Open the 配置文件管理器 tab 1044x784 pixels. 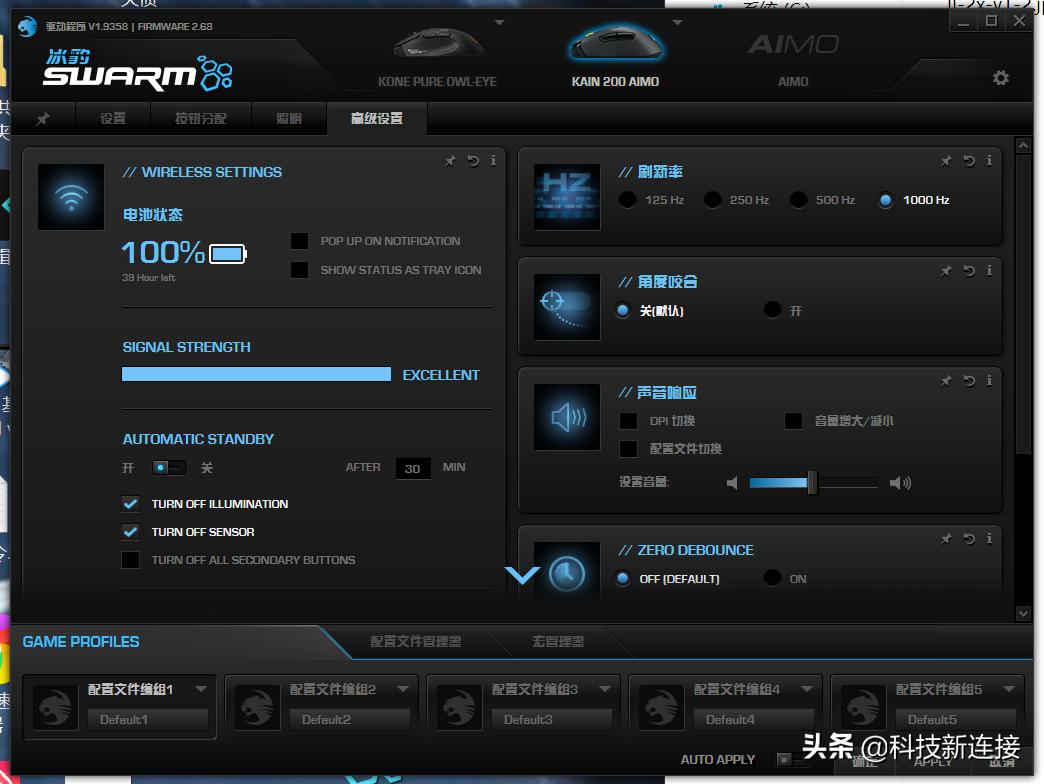(415, 642)
